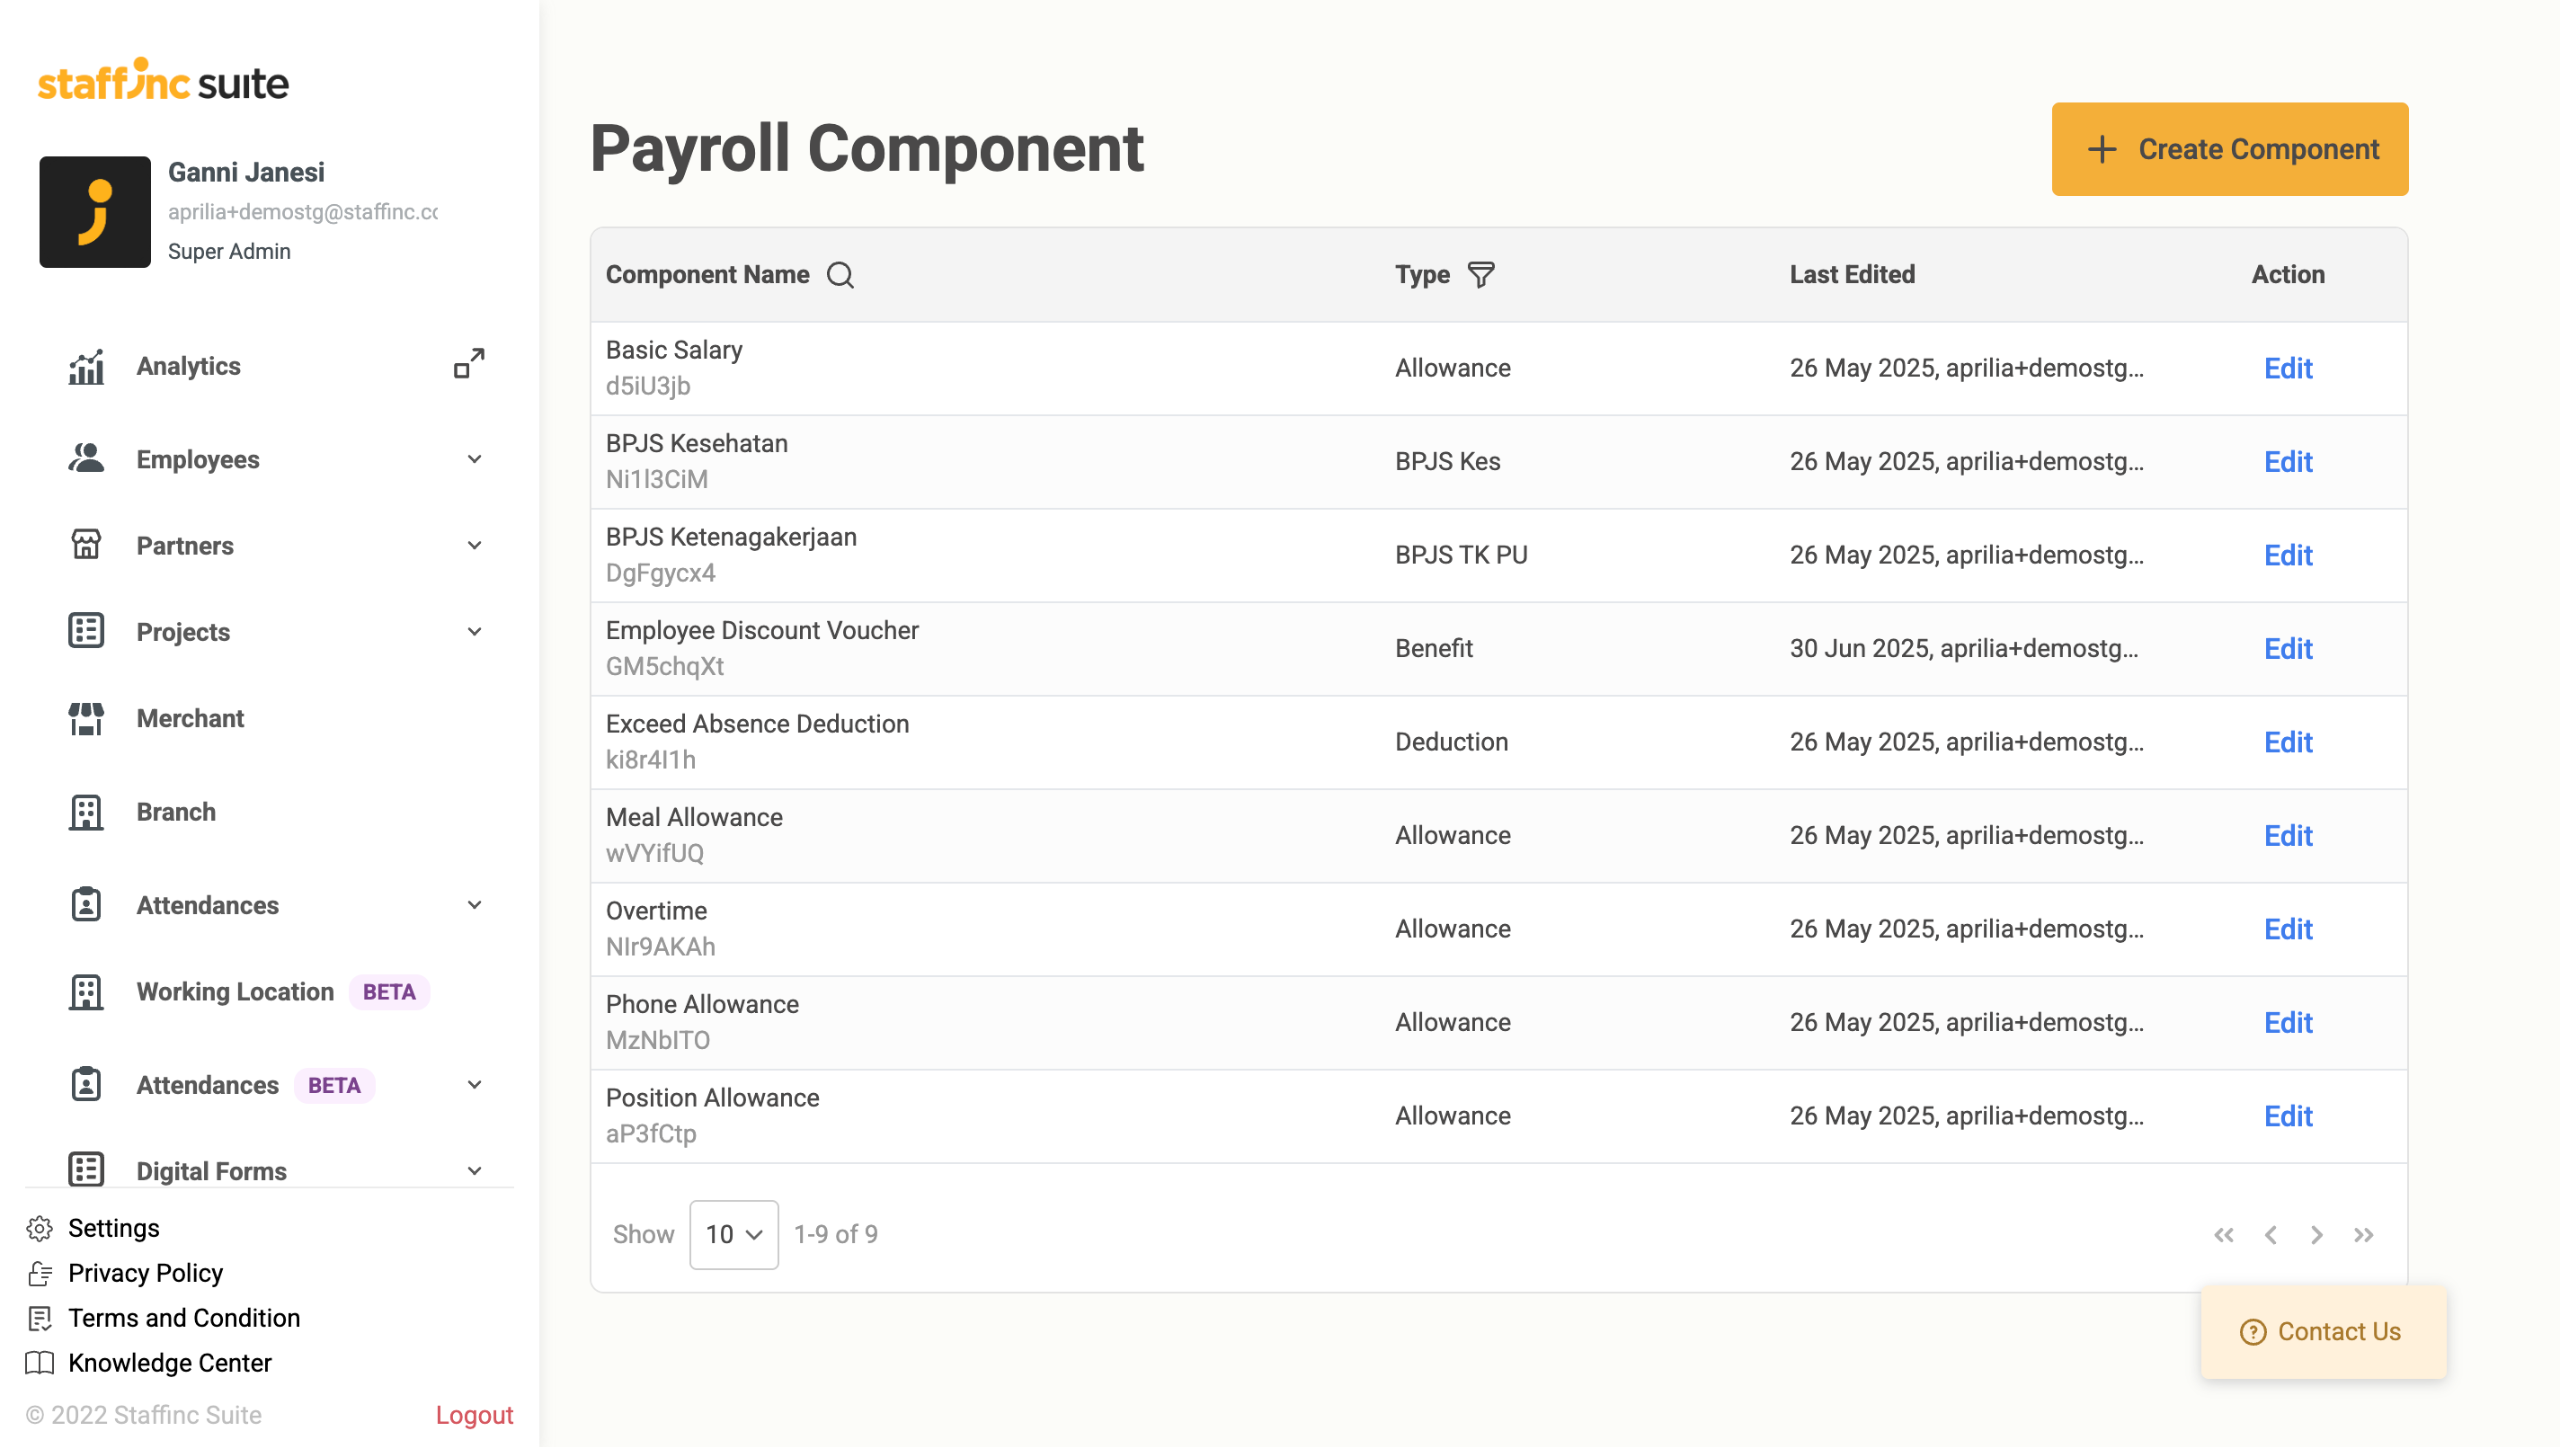This screenshot has width=2560, height=1447.
Task: Click the Branch building icon
Action: [86, 812]
